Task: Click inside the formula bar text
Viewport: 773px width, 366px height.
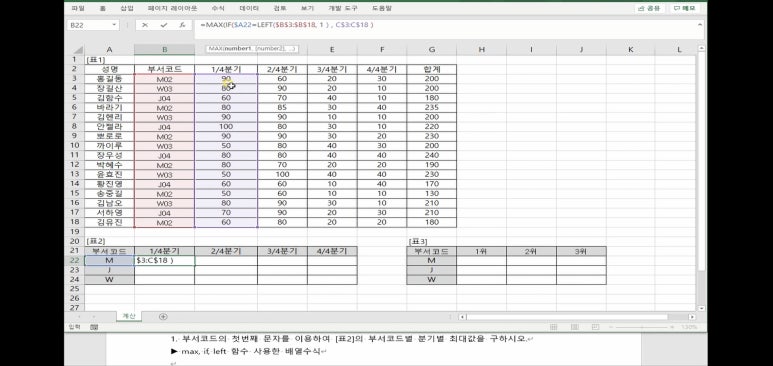Action: [x=286, y=24]
